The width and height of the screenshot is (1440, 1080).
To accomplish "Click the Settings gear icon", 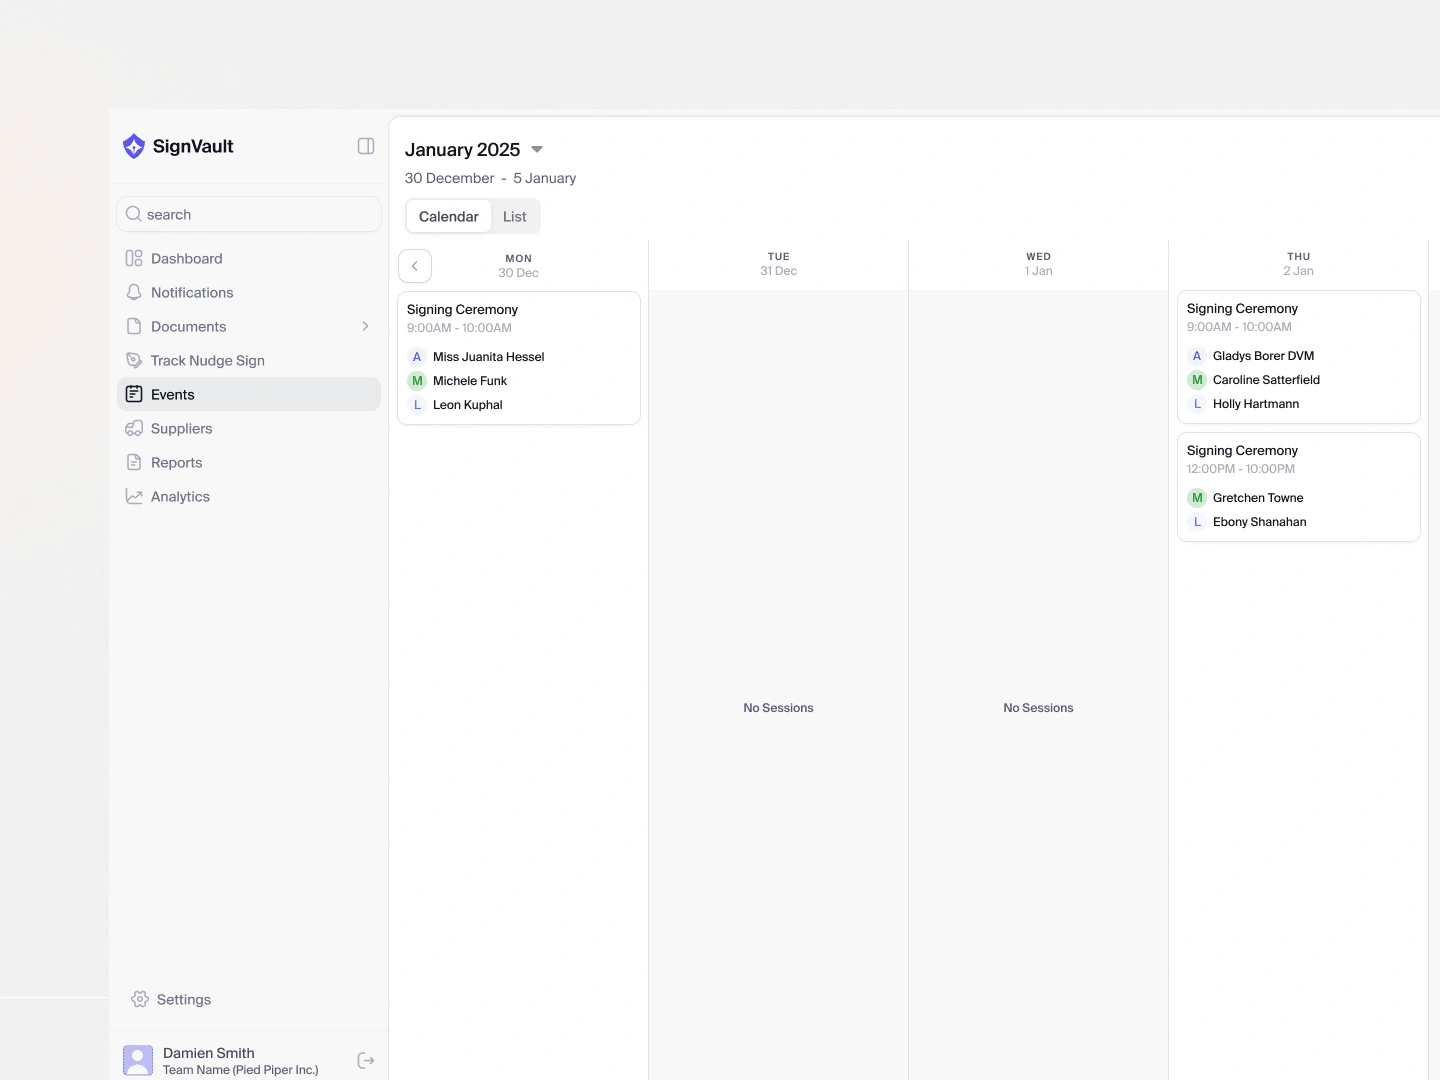I will click(140, 999).
